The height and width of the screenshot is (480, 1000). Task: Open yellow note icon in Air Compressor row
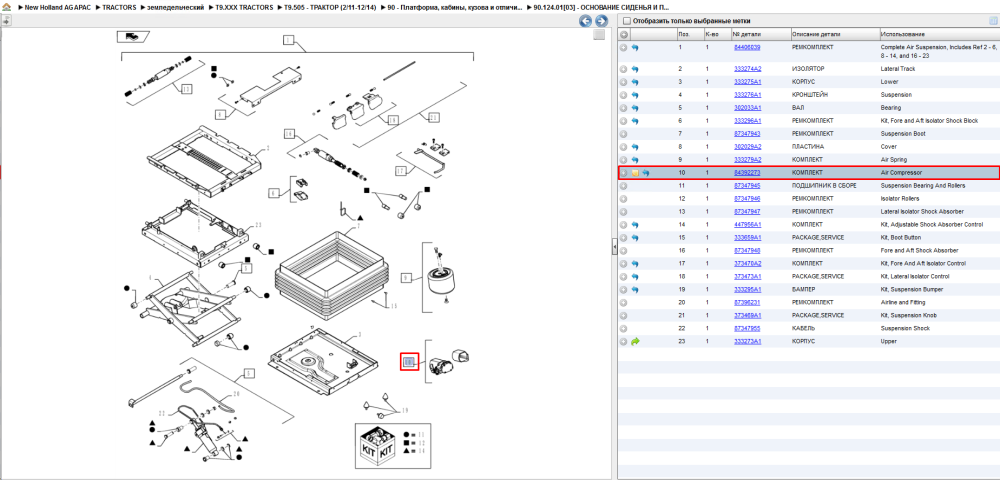pyautogui.click(x=635, y=173)
